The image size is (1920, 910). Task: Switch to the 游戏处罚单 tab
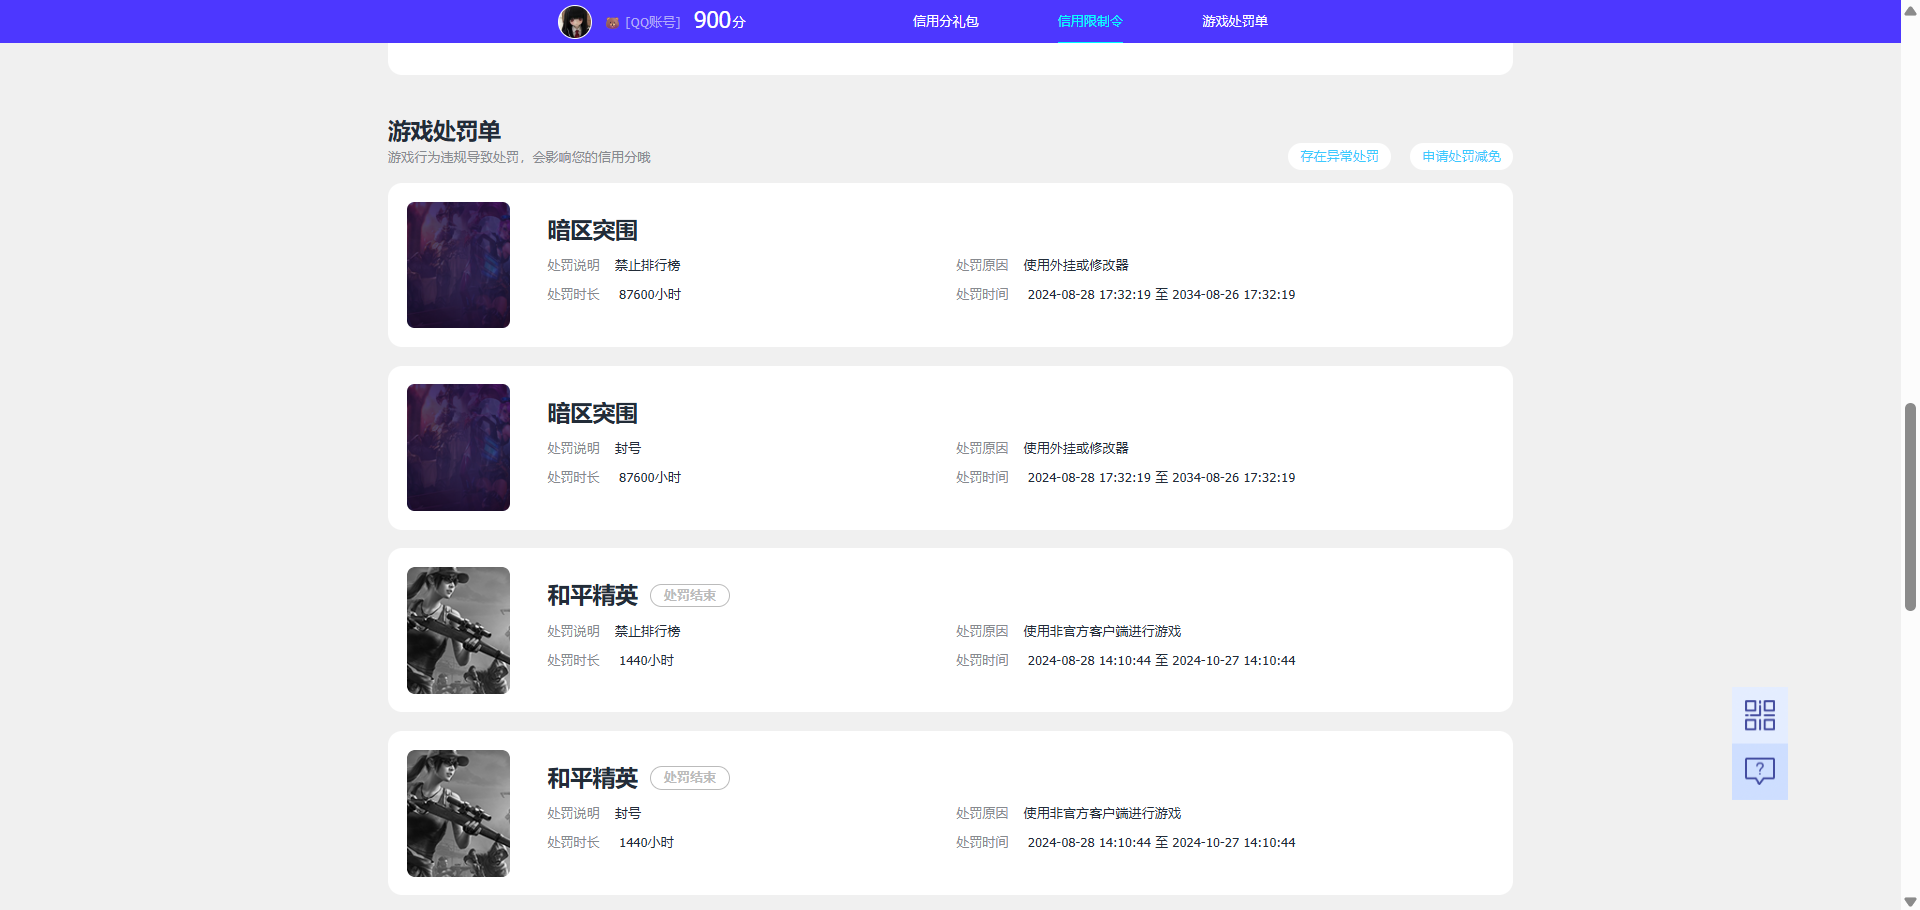pyautogui.click(x=1235, y=21)
